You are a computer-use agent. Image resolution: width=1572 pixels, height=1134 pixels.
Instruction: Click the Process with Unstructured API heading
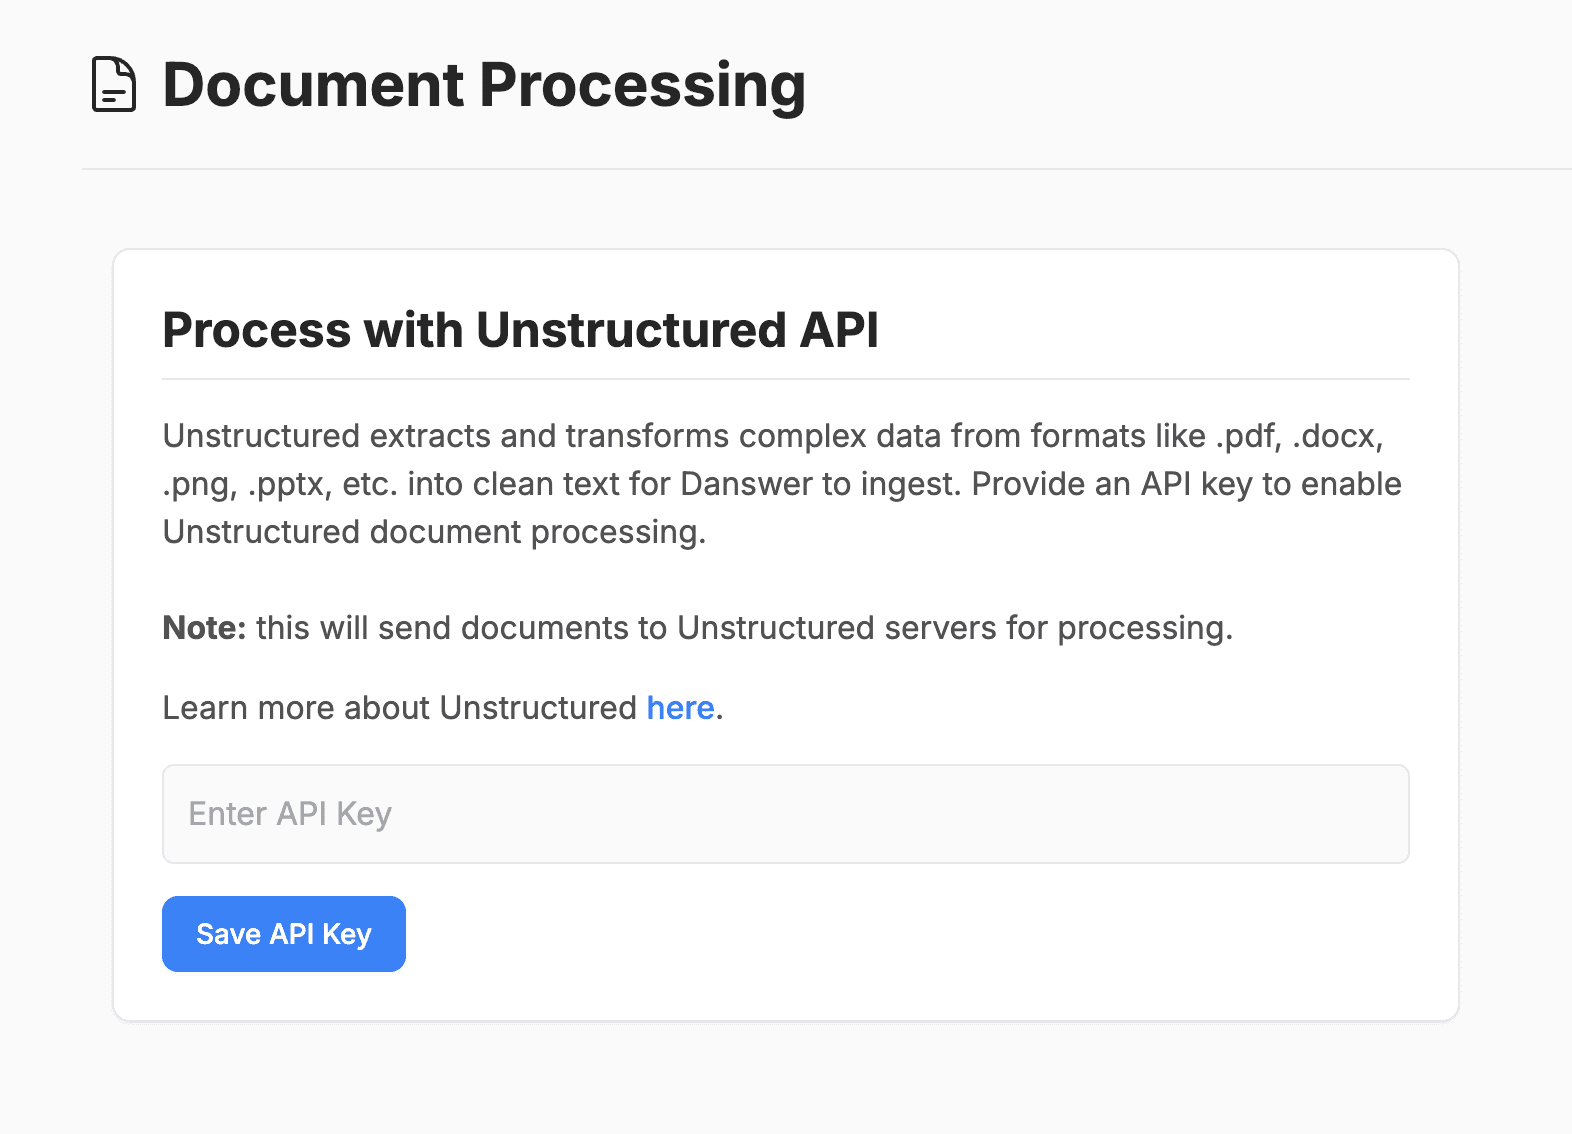pos(521,330)
